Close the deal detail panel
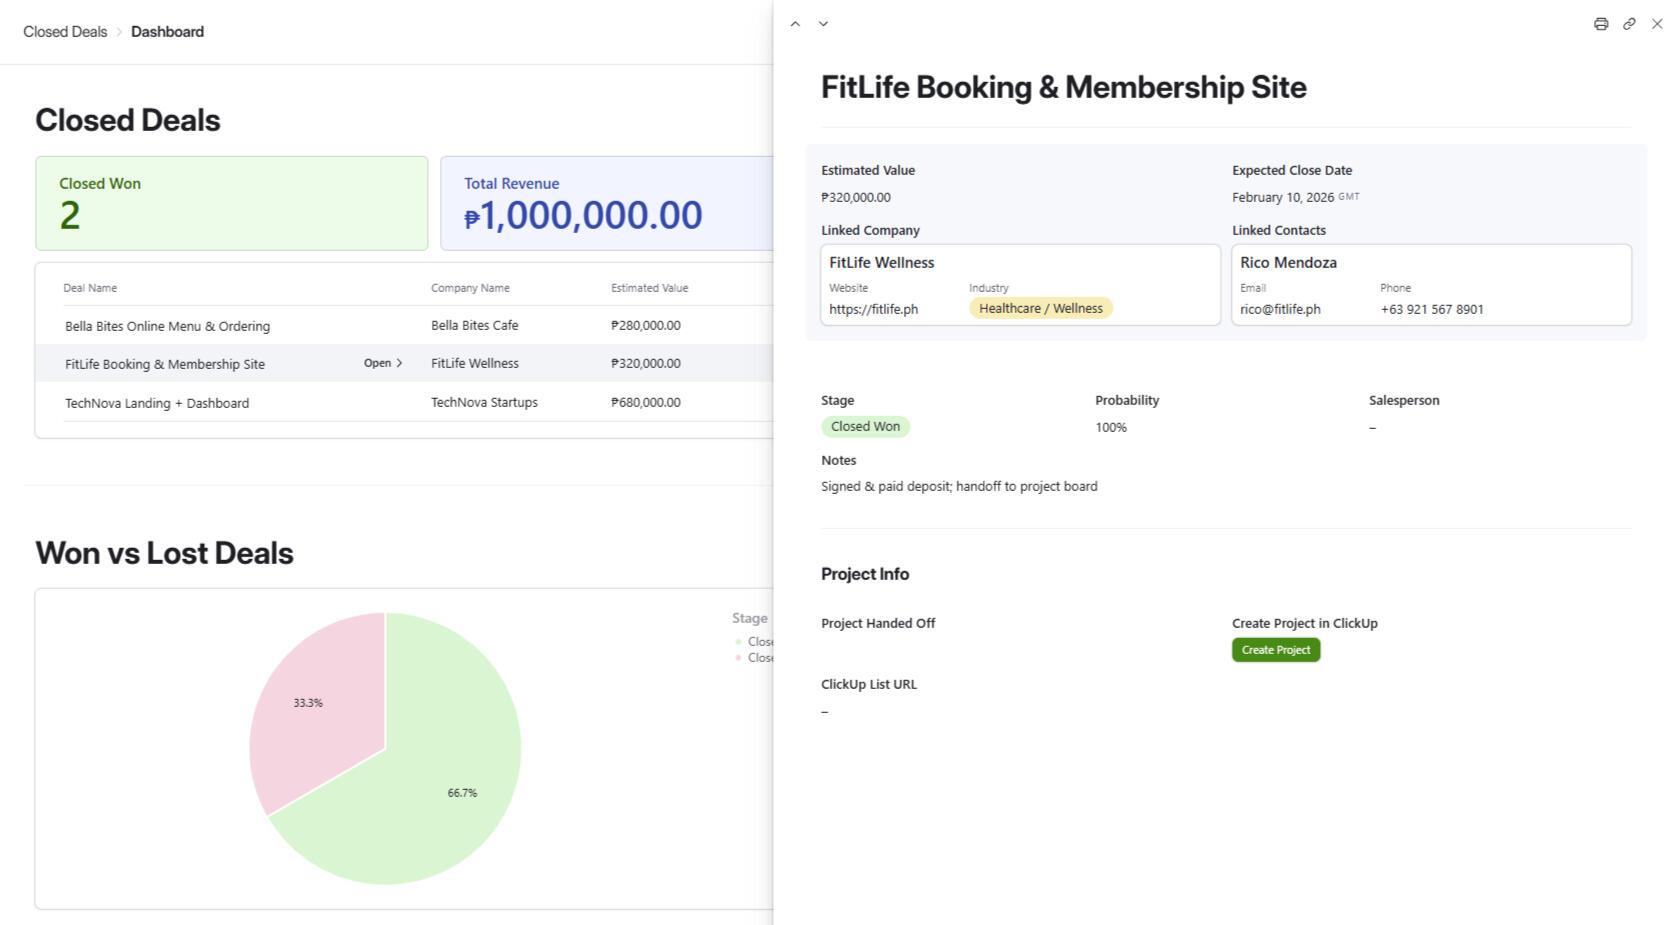Screen dimensions: 1679x925 click(x=1657, y=24)
